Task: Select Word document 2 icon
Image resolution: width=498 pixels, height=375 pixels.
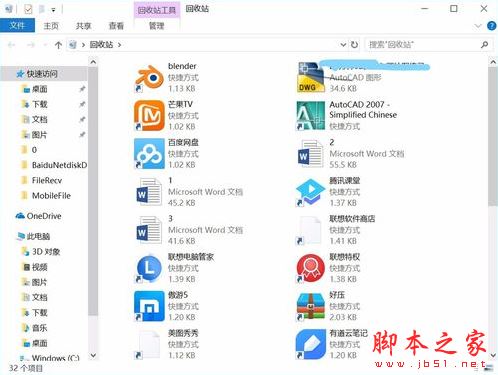Action: [310, 154]
